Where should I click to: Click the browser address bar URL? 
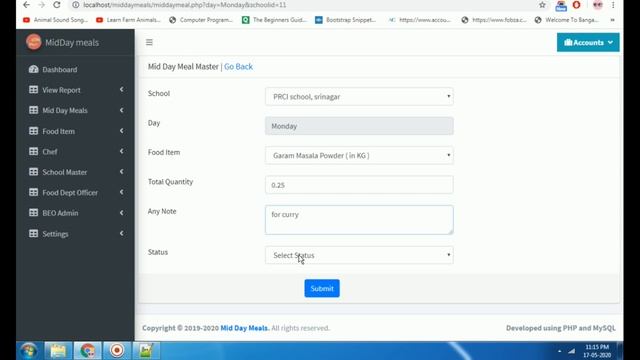[184, 5]
